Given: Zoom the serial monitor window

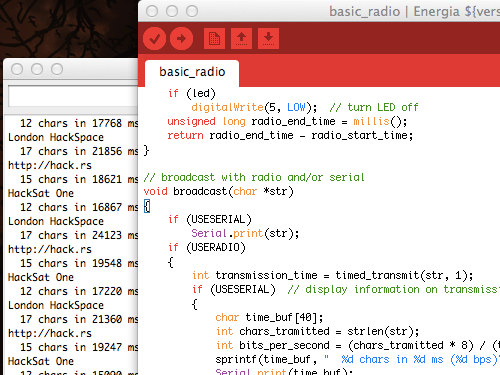Looking at the screenshot, I should point(57,69).
